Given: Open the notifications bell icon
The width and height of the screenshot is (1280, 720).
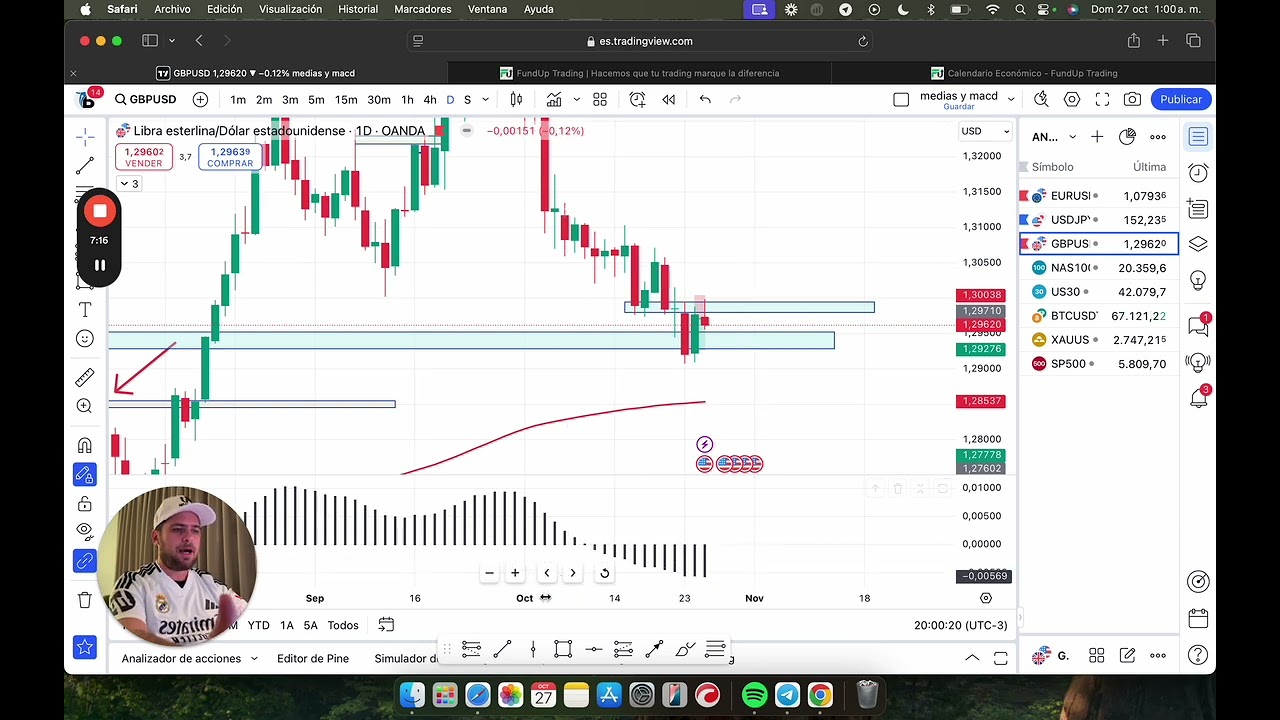Looking at the screenshot, I should [1198, 398].
